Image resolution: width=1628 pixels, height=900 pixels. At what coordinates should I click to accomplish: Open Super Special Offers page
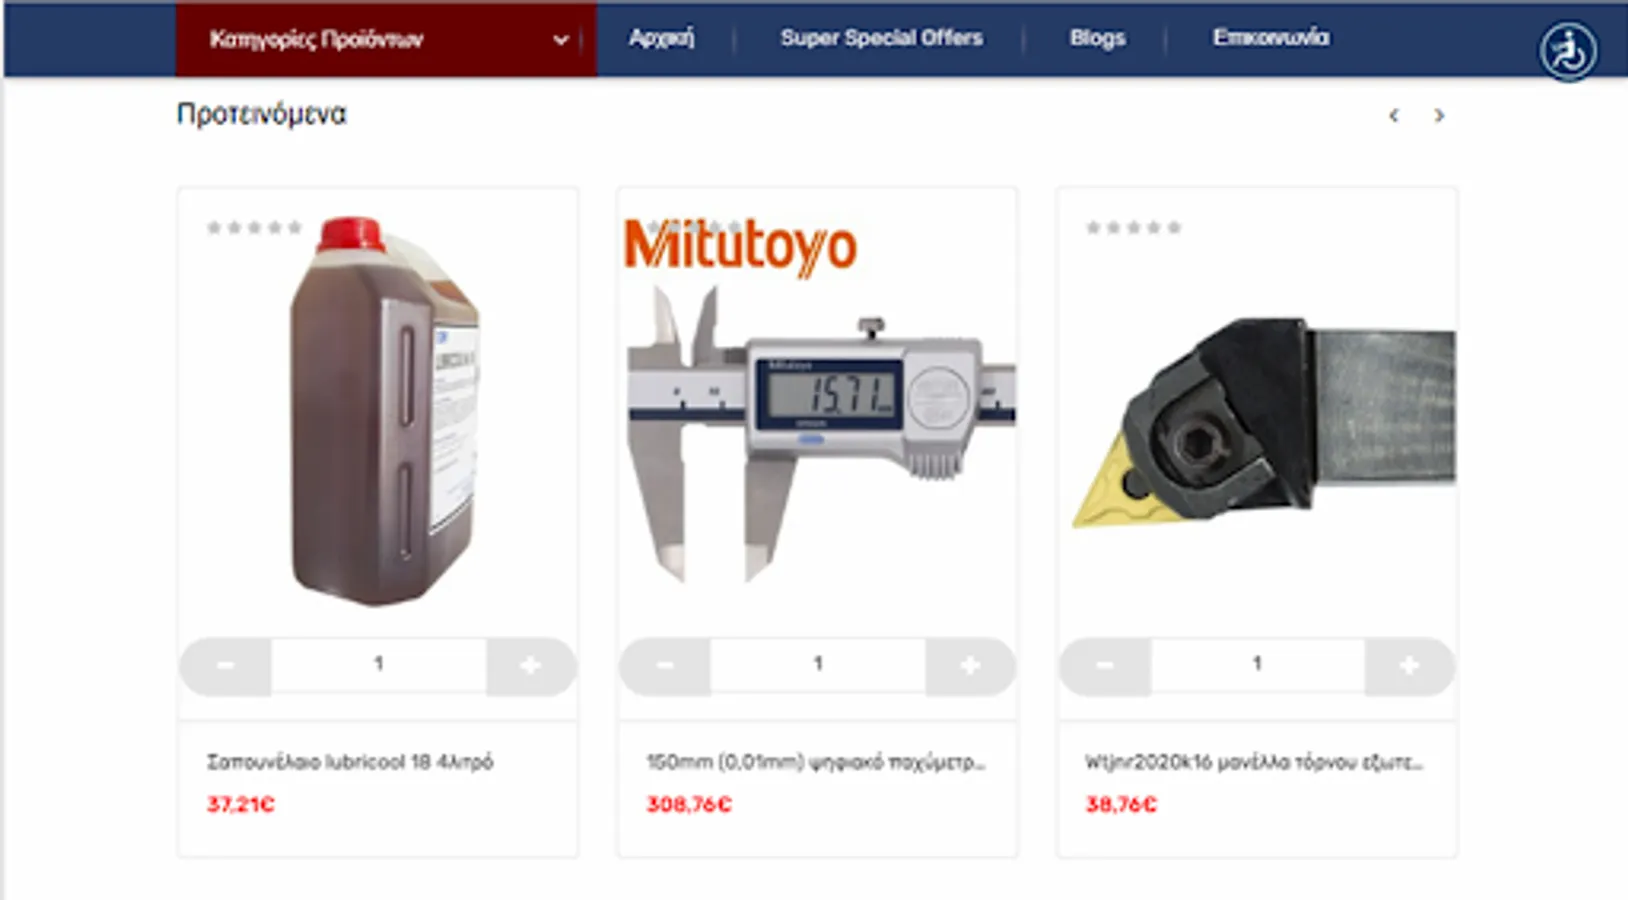coord(881,38)
